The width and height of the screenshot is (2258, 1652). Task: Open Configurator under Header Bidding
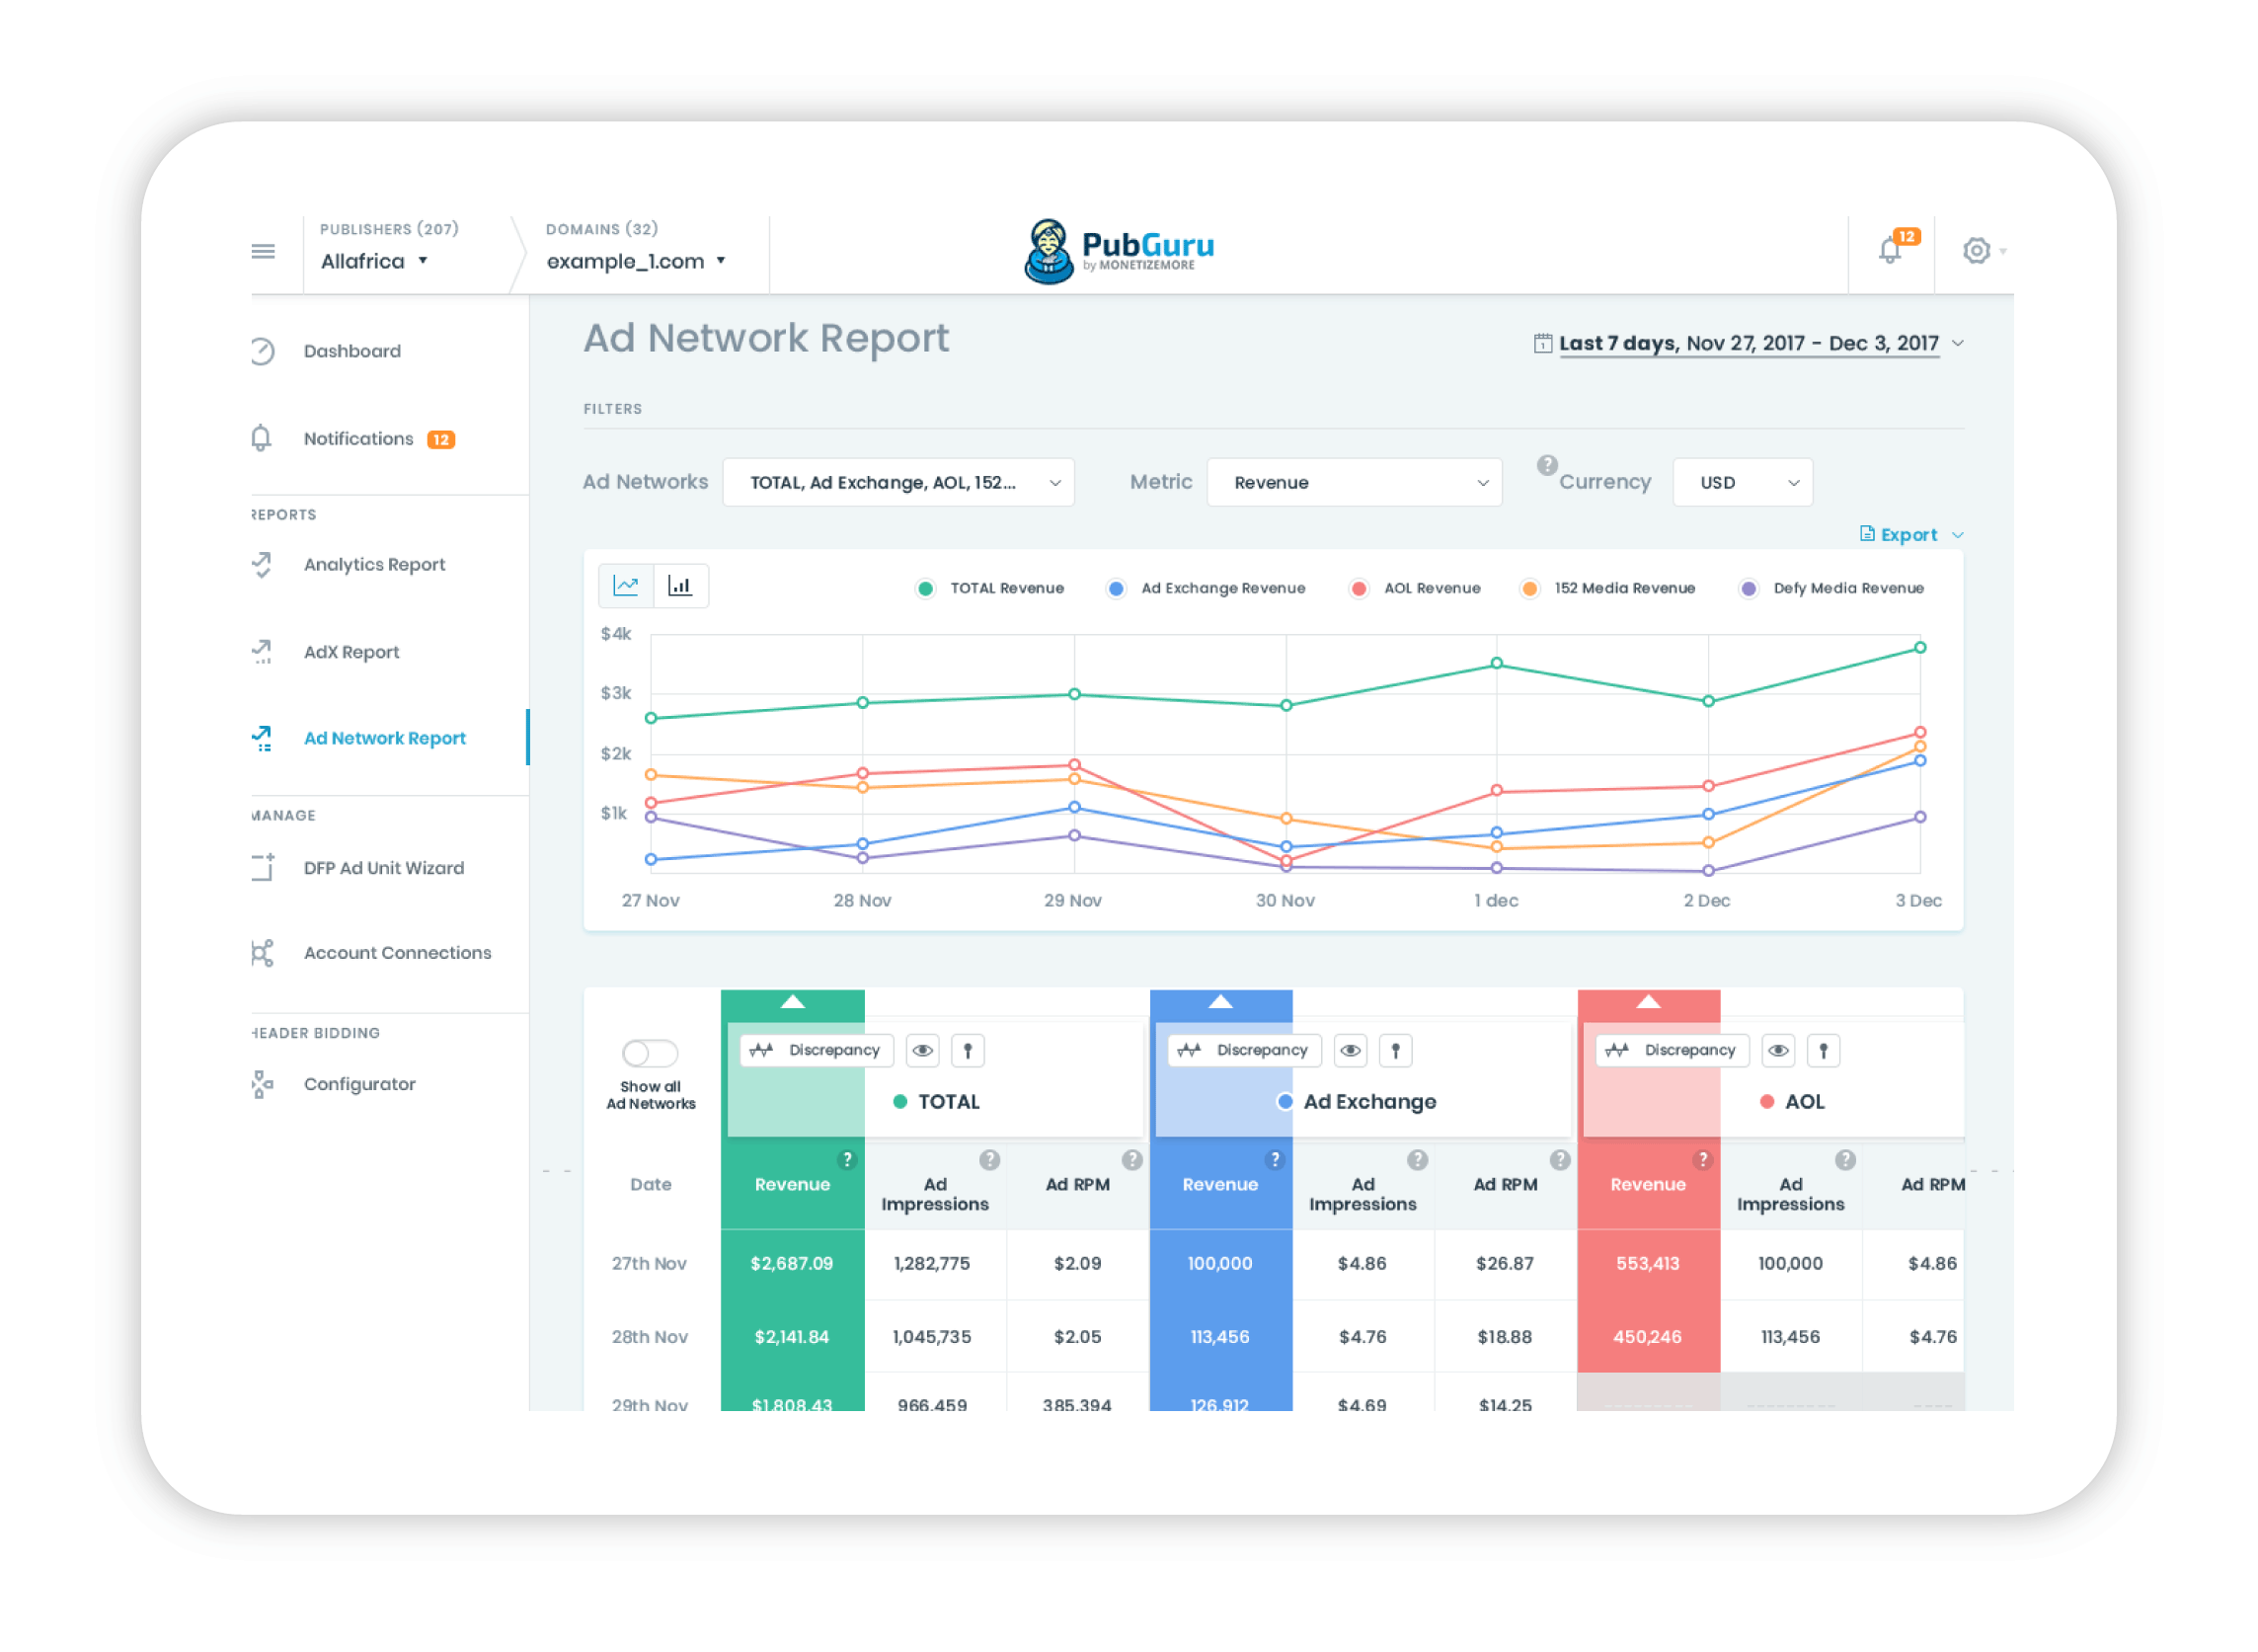[359, 1084]
